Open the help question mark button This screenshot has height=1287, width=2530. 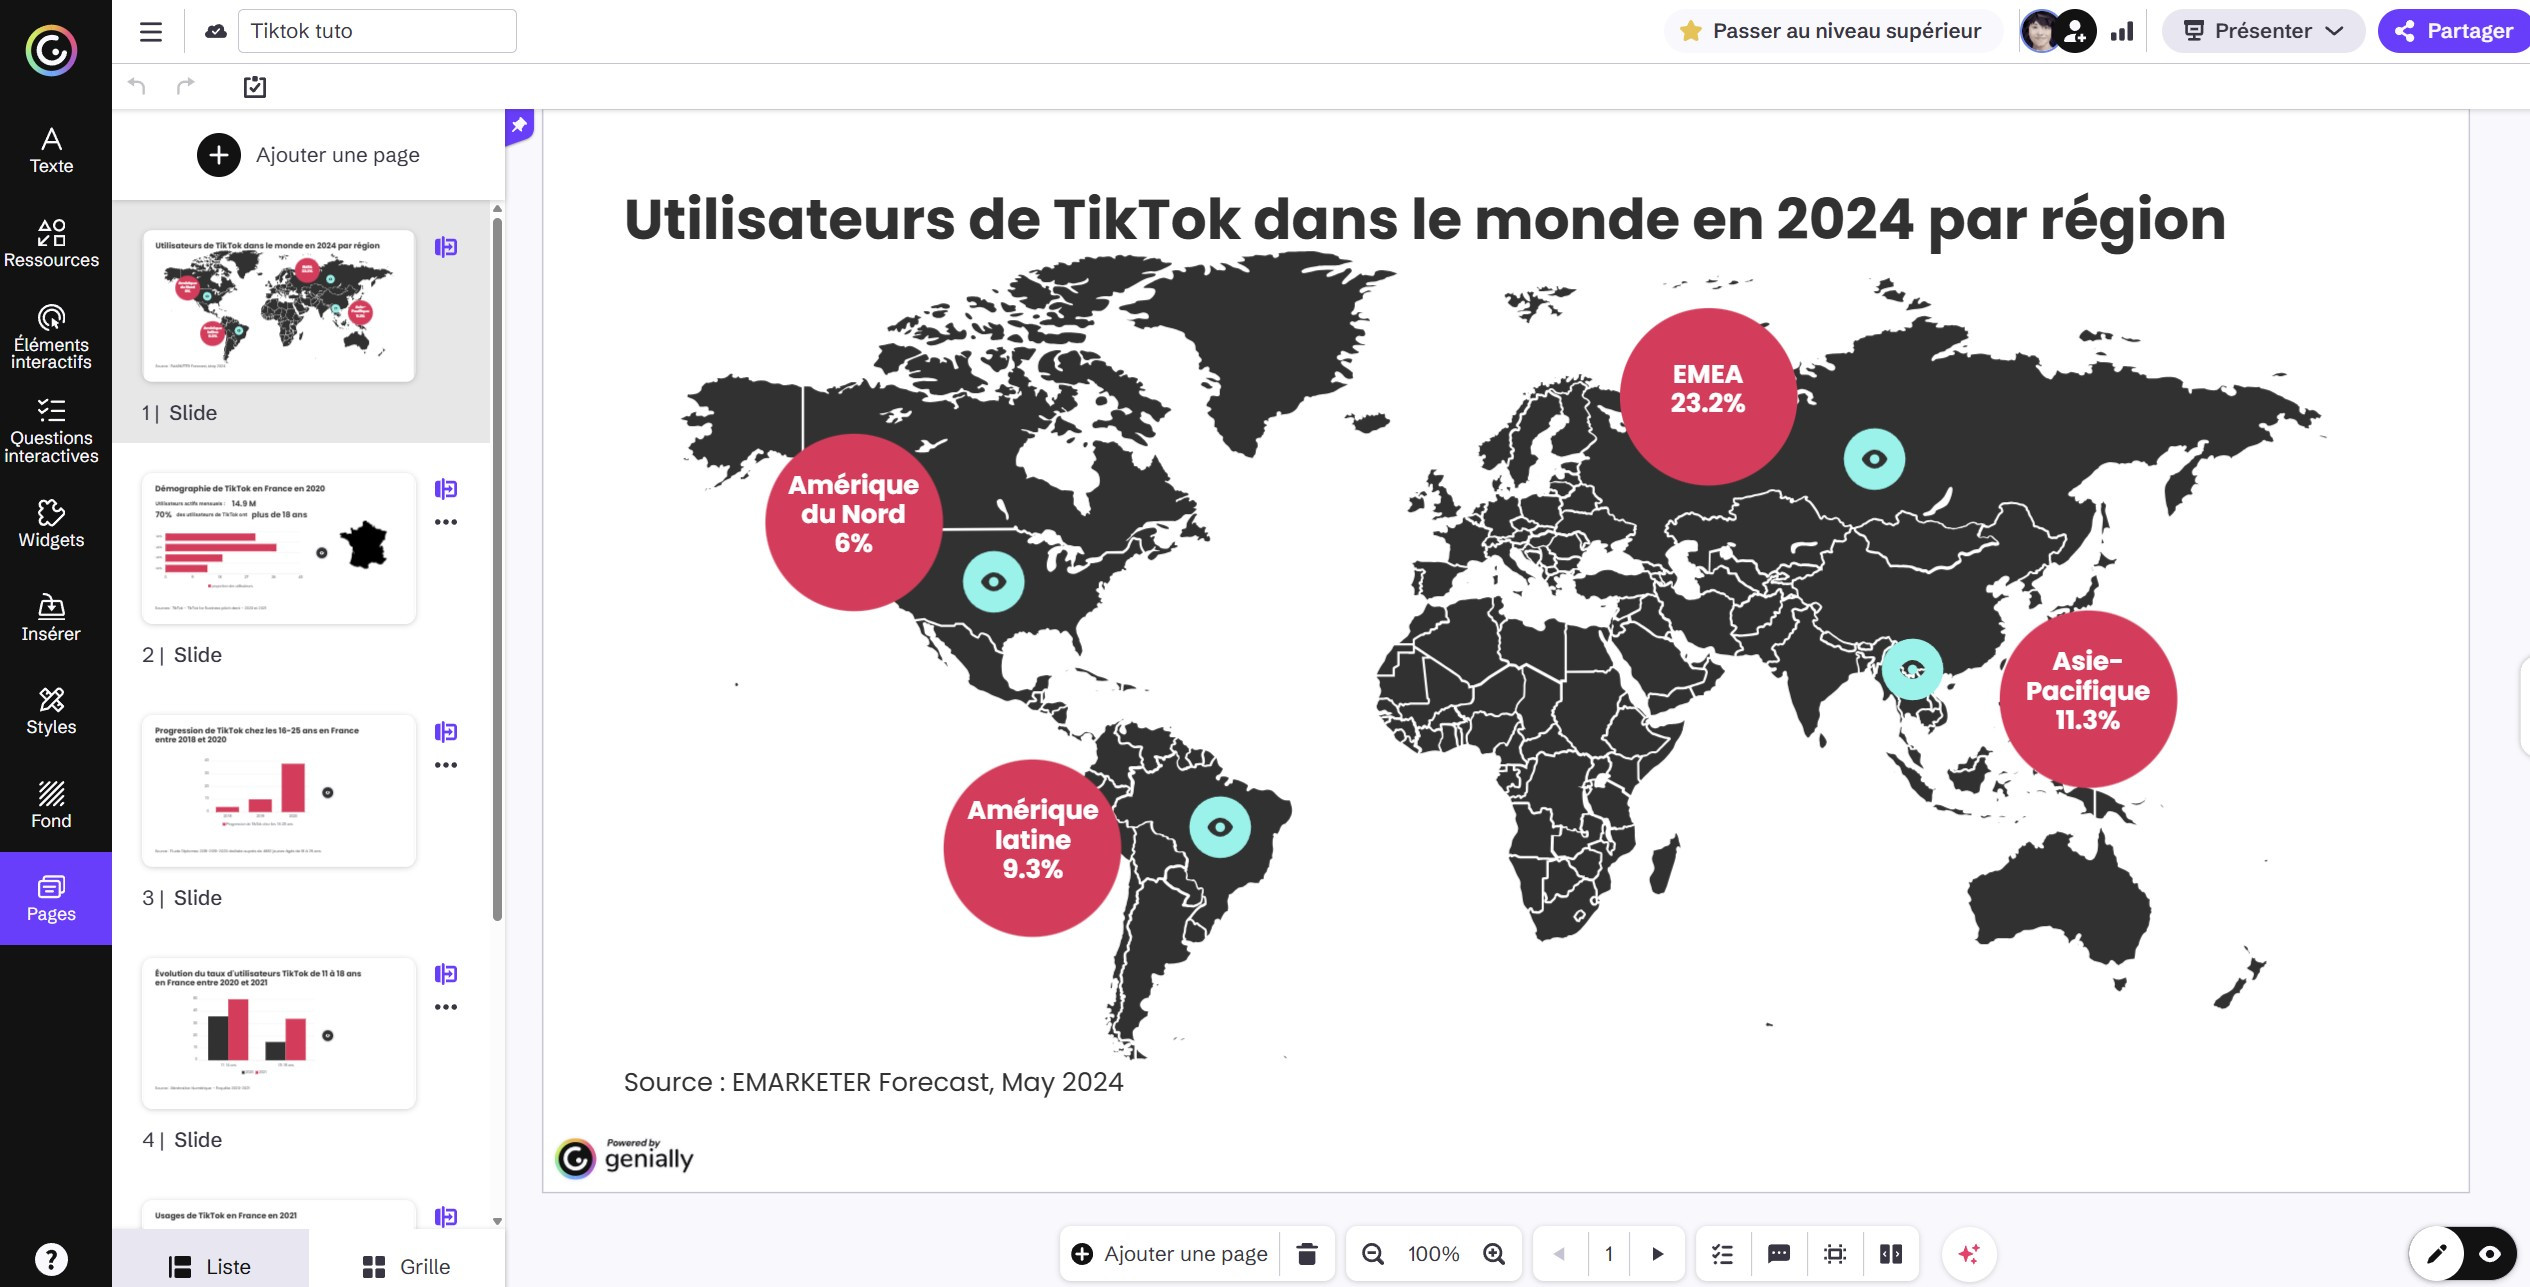(x=51, y=1258)
